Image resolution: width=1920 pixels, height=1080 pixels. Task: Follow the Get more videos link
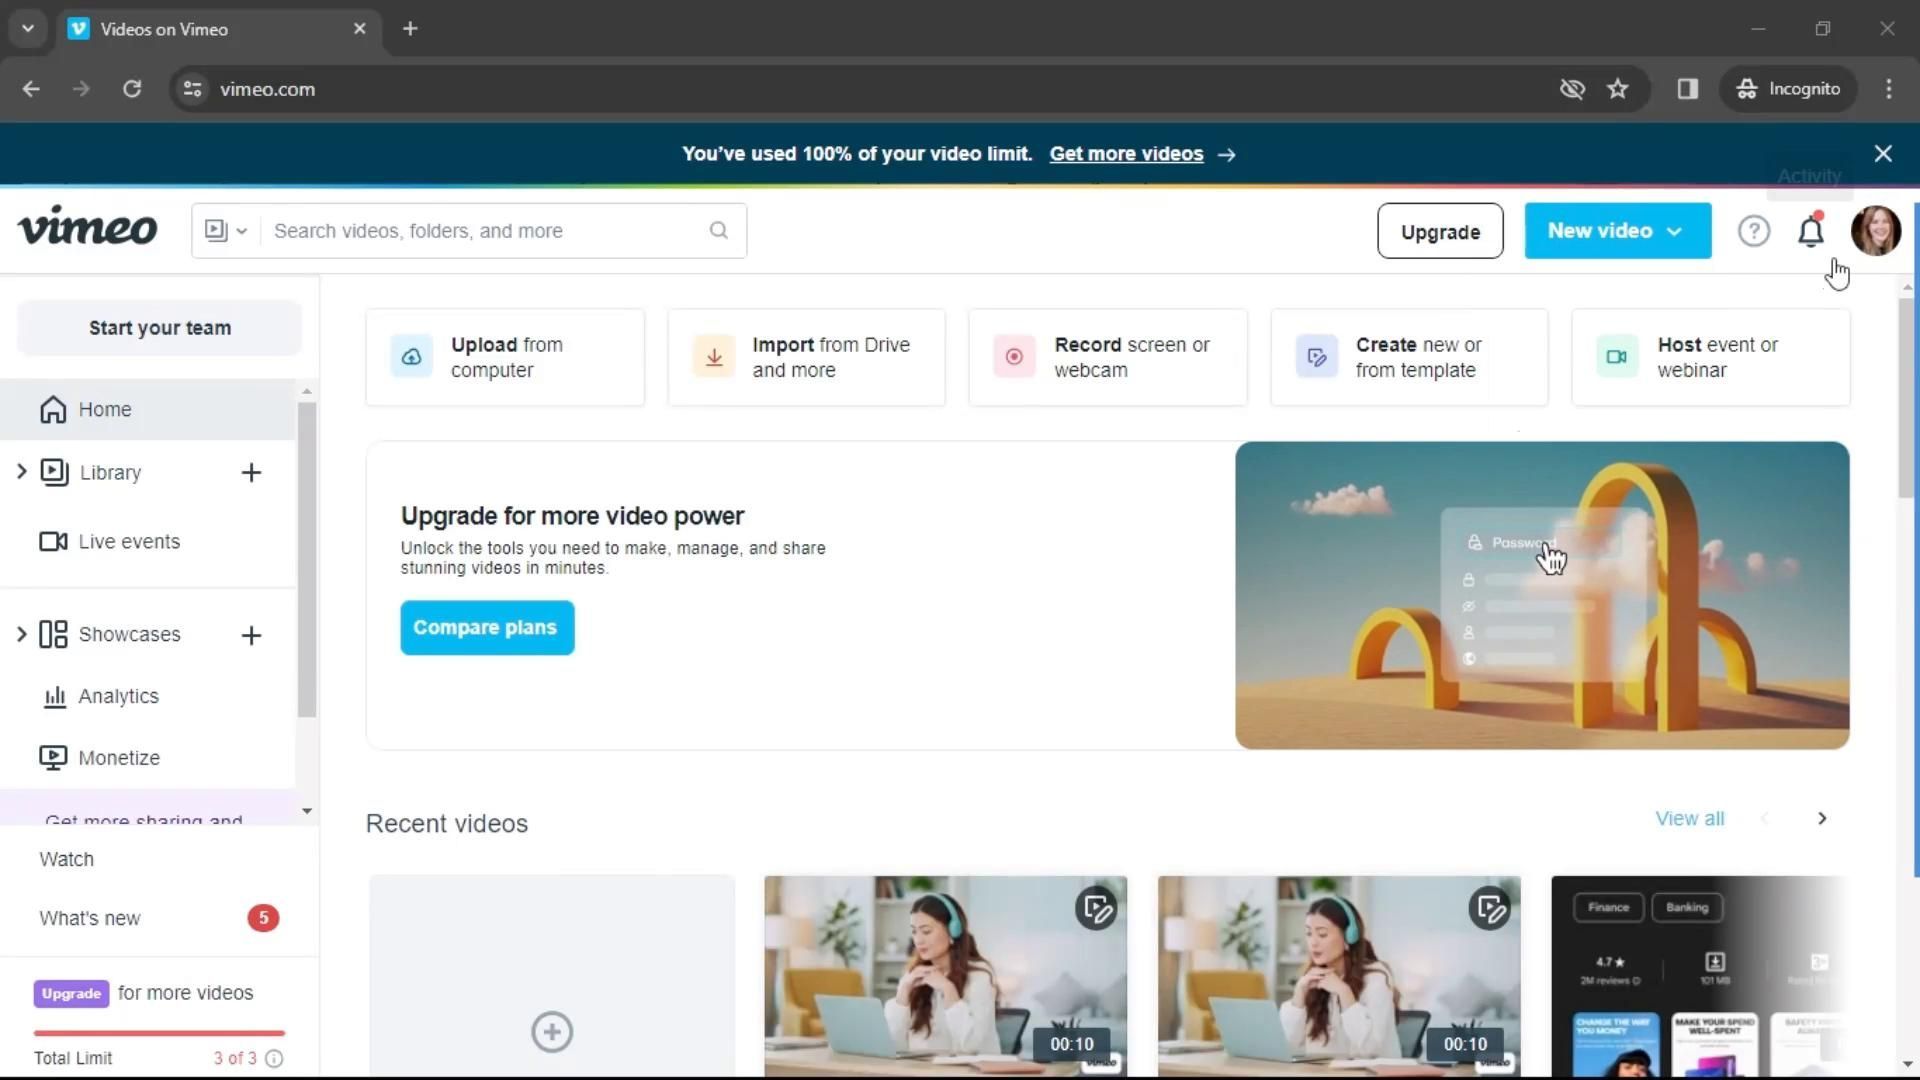1126,154
